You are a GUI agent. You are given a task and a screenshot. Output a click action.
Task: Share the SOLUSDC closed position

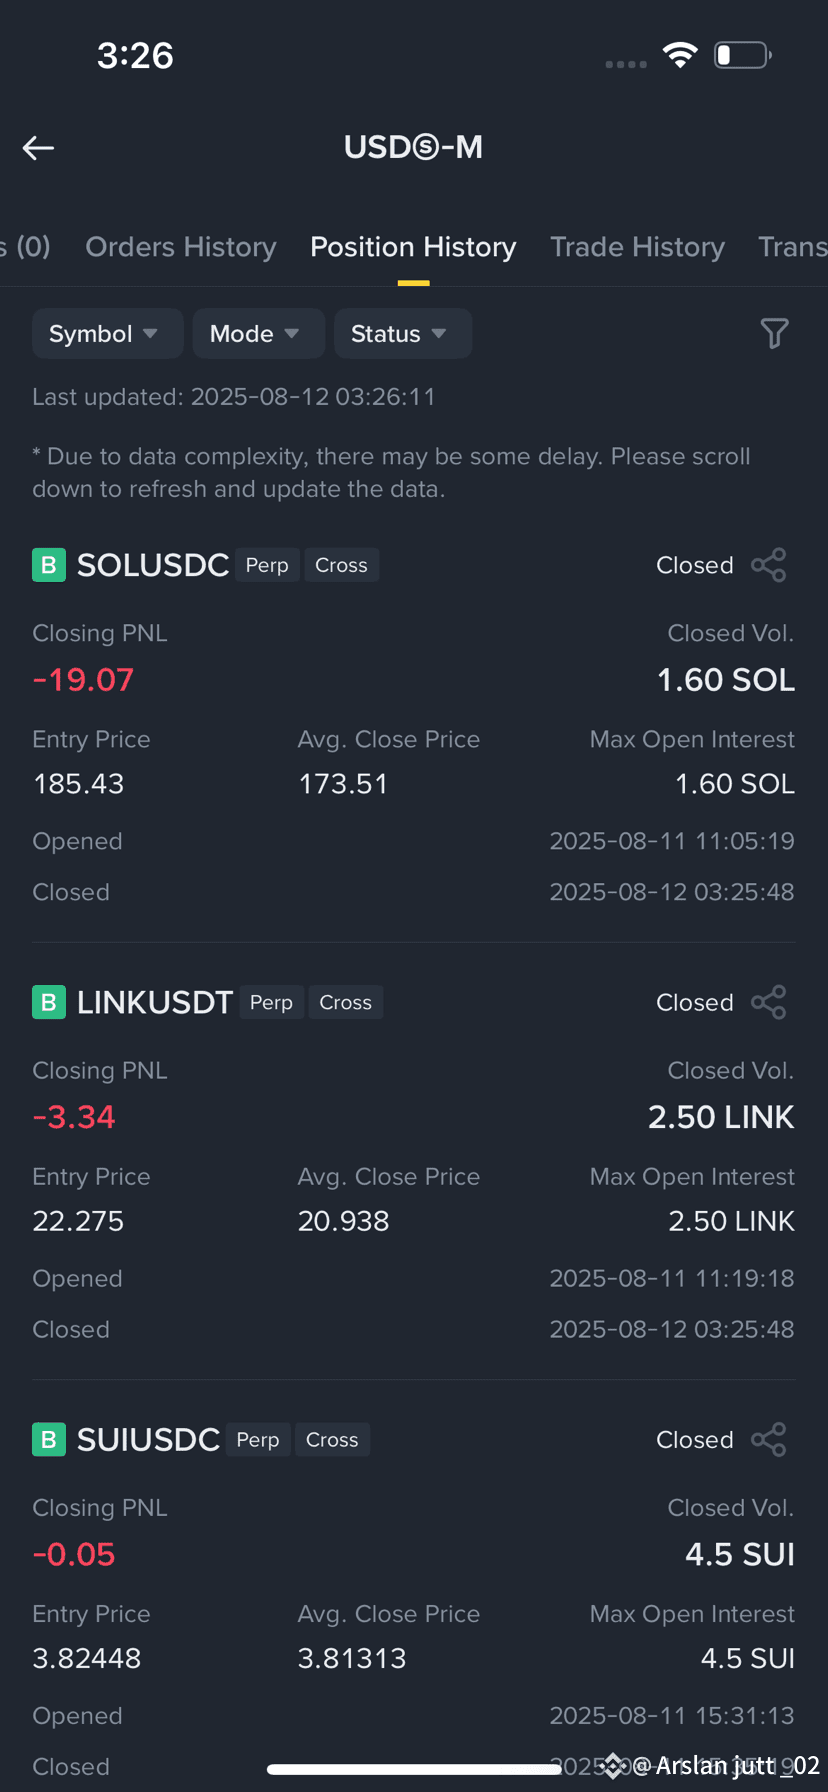(768, 565)
